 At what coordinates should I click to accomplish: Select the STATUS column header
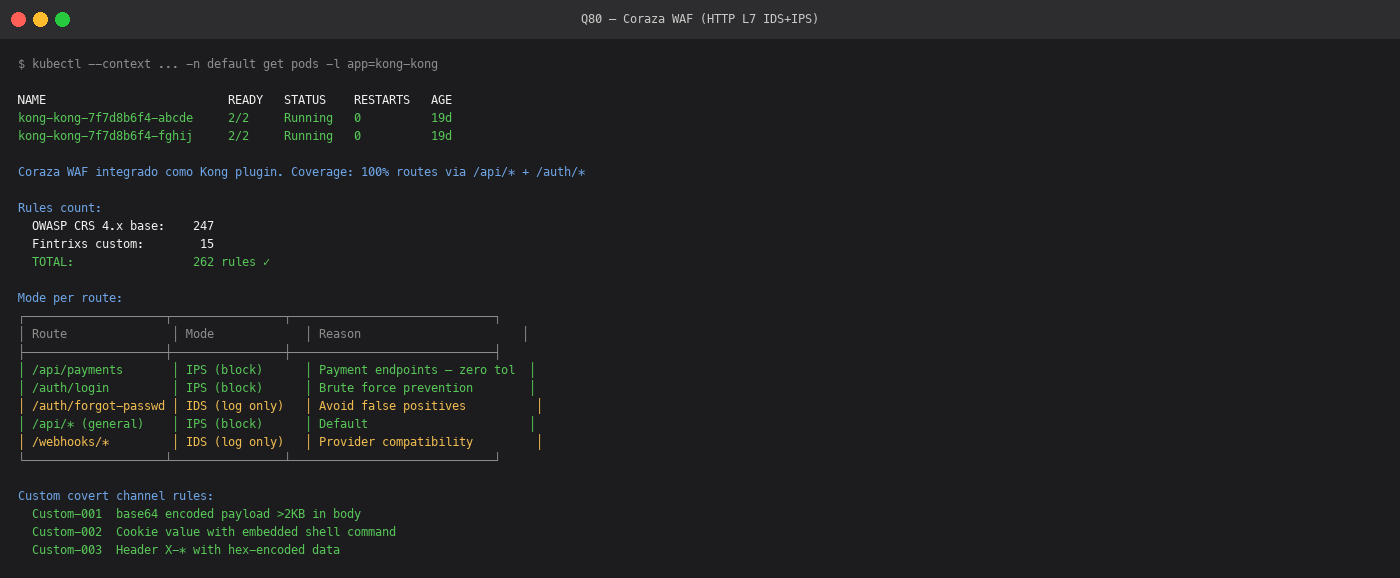305,100
